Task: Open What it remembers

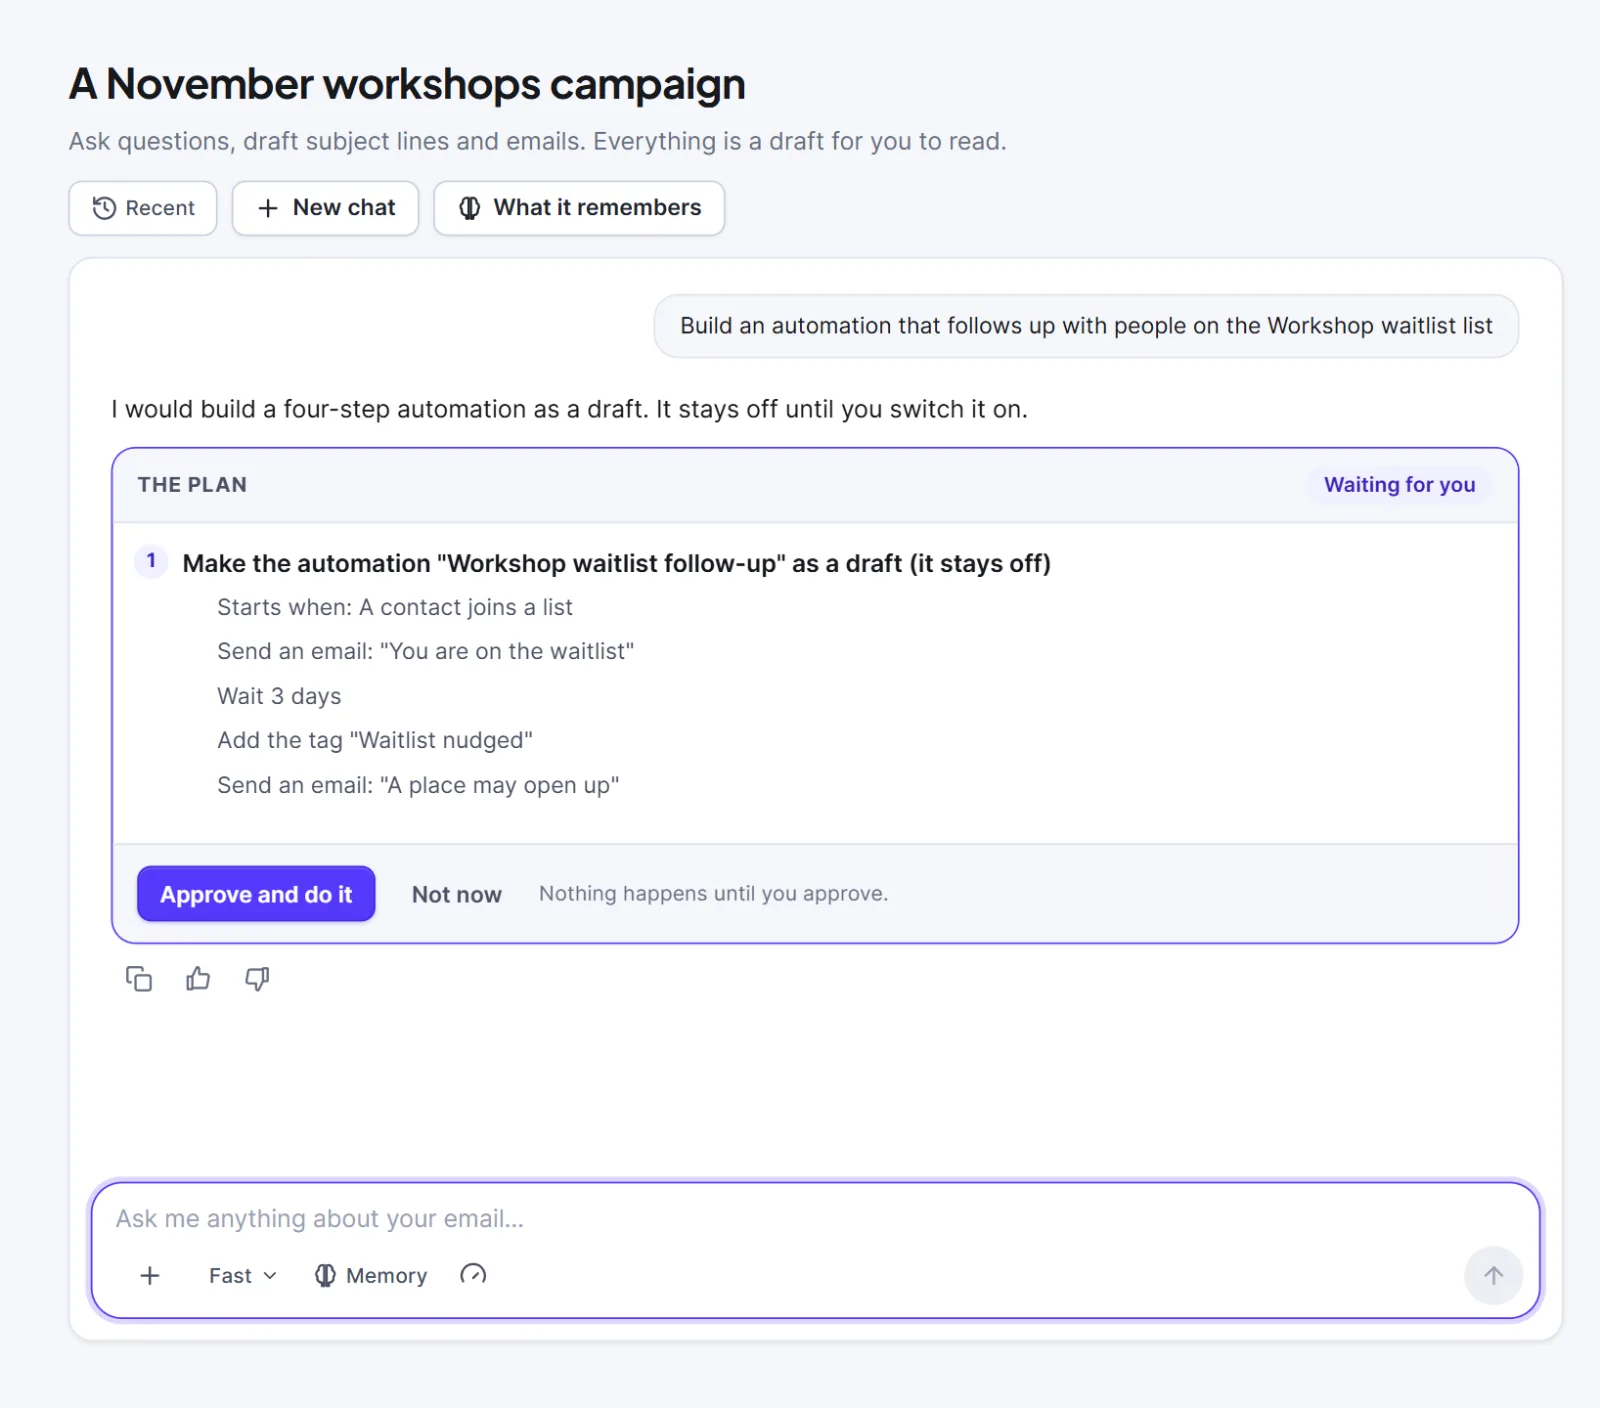Action: [579, 208]
